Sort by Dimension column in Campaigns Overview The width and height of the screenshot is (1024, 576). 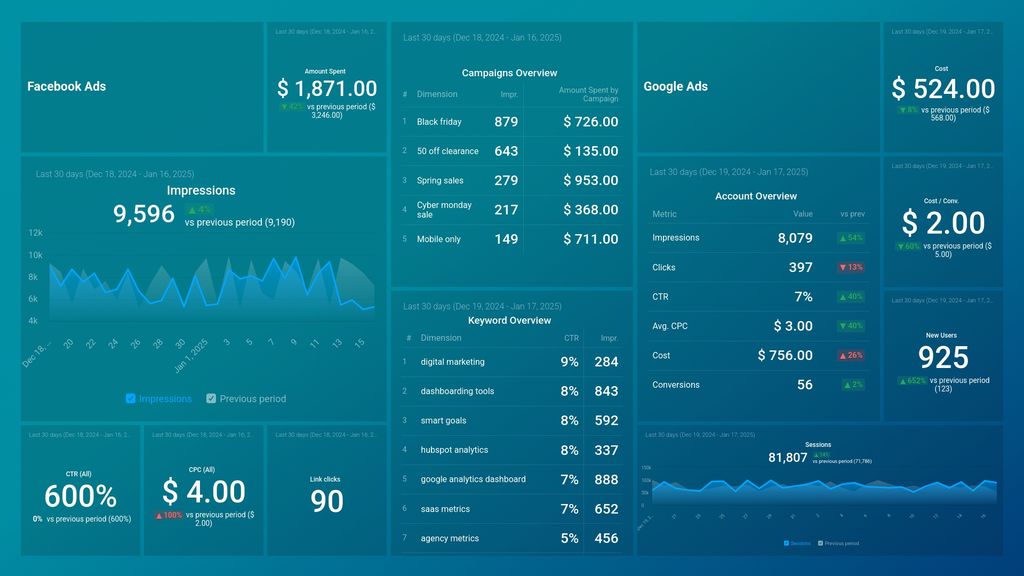(437, 94)
